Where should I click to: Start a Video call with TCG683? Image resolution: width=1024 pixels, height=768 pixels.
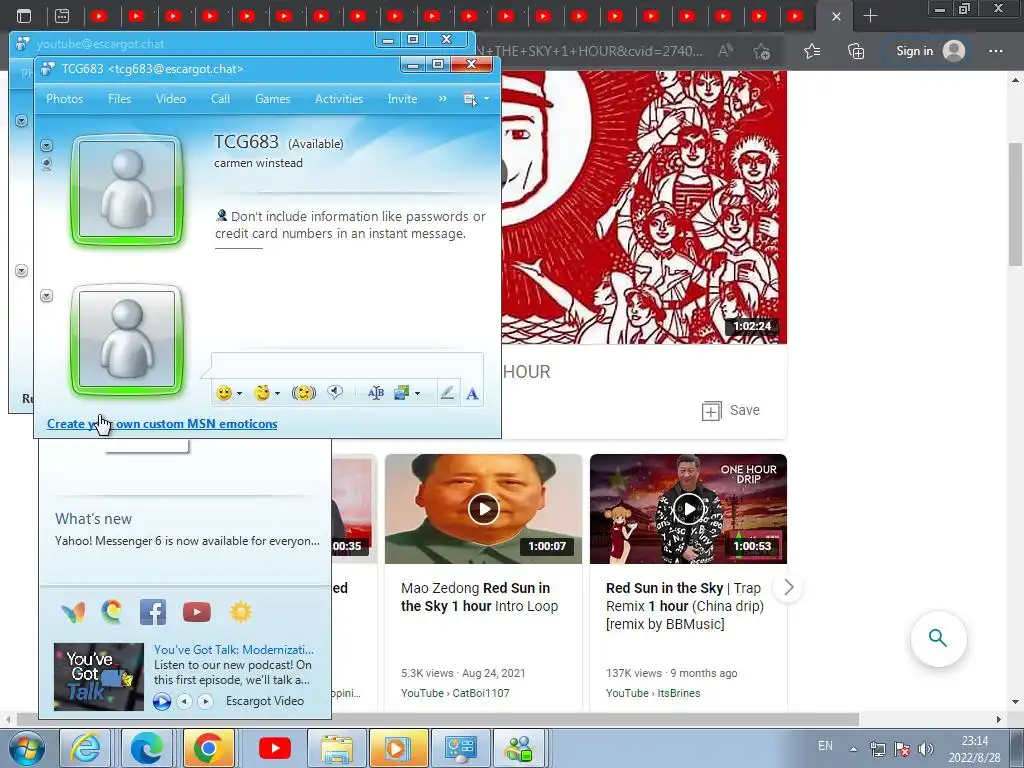coord(171,99)
